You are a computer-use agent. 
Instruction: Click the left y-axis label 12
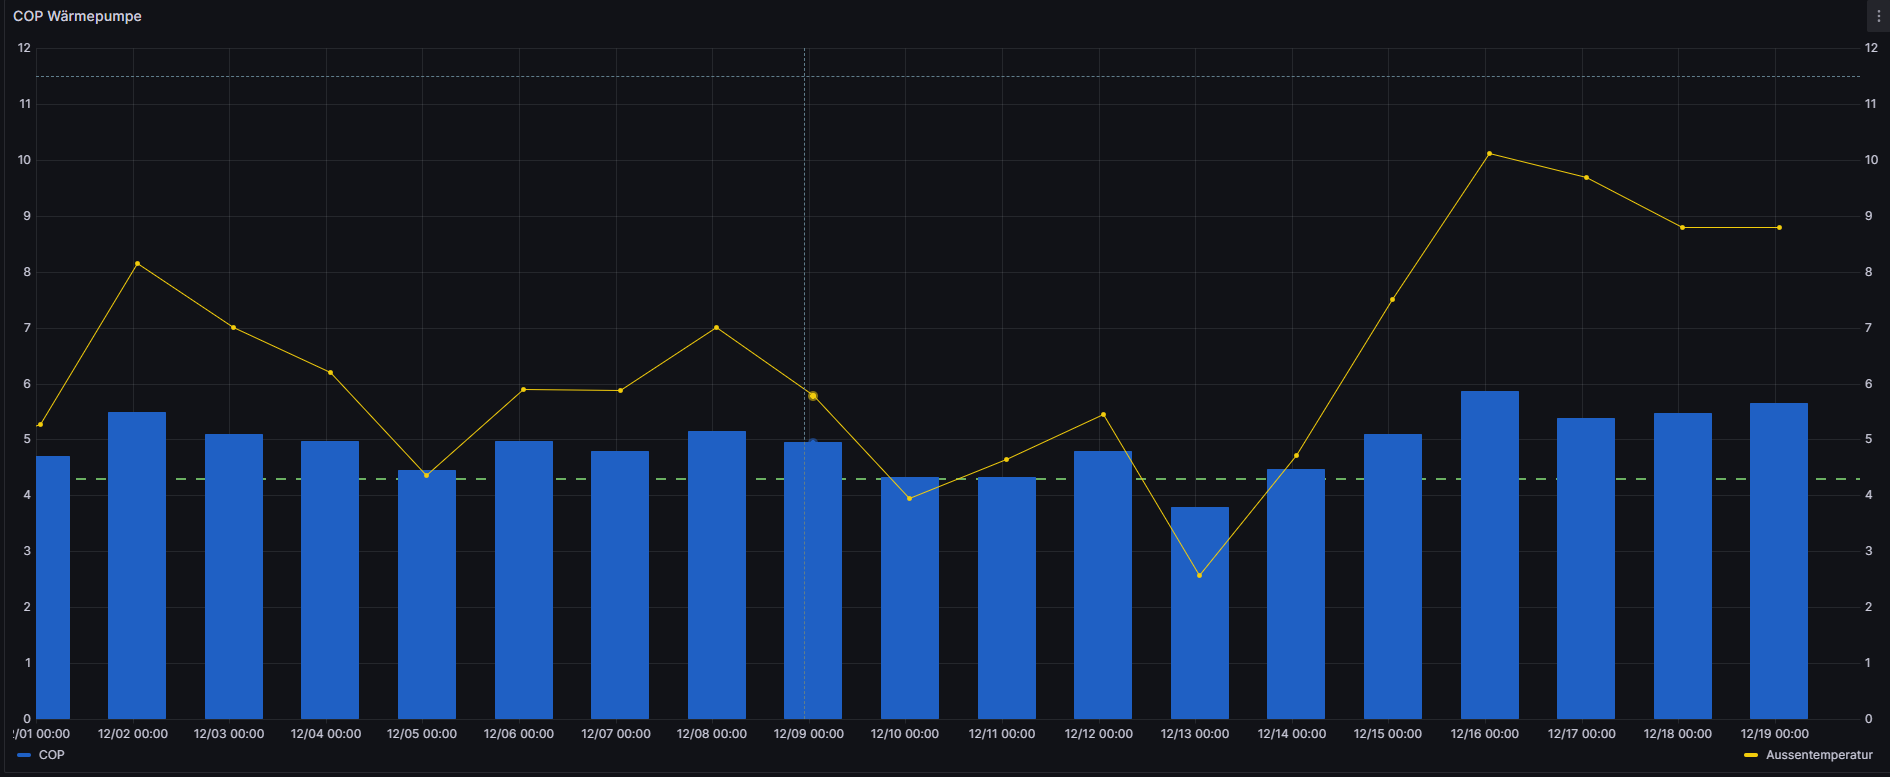[25, 48]
